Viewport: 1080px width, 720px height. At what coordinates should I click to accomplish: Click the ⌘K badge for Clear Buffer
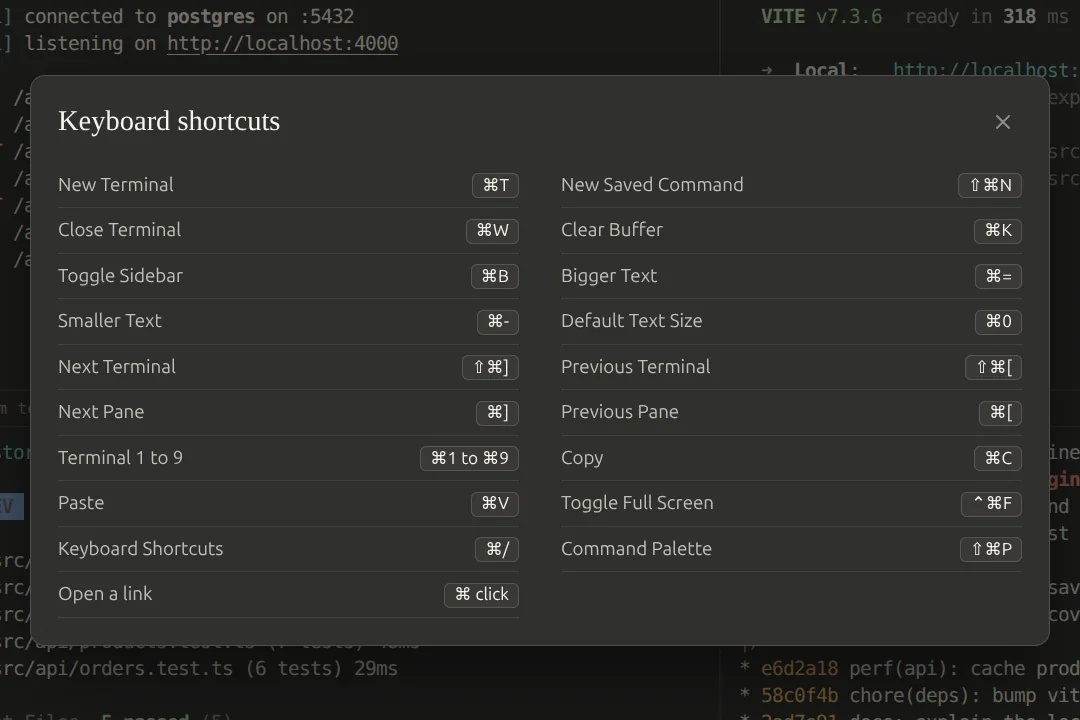click(x=998, y=231)
